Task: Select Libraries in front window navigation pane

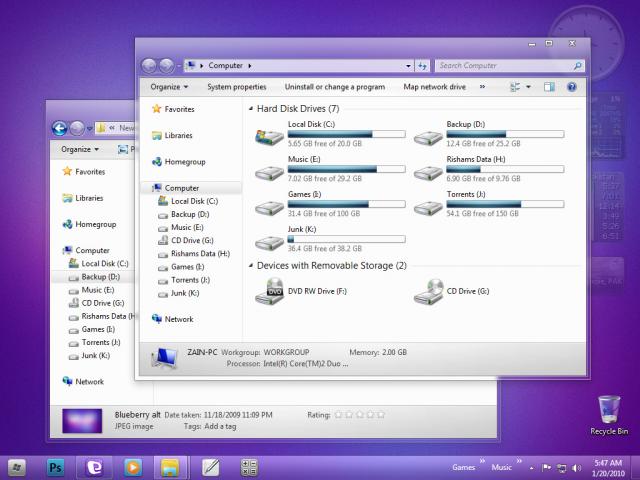Action: (x=172, y=136)
